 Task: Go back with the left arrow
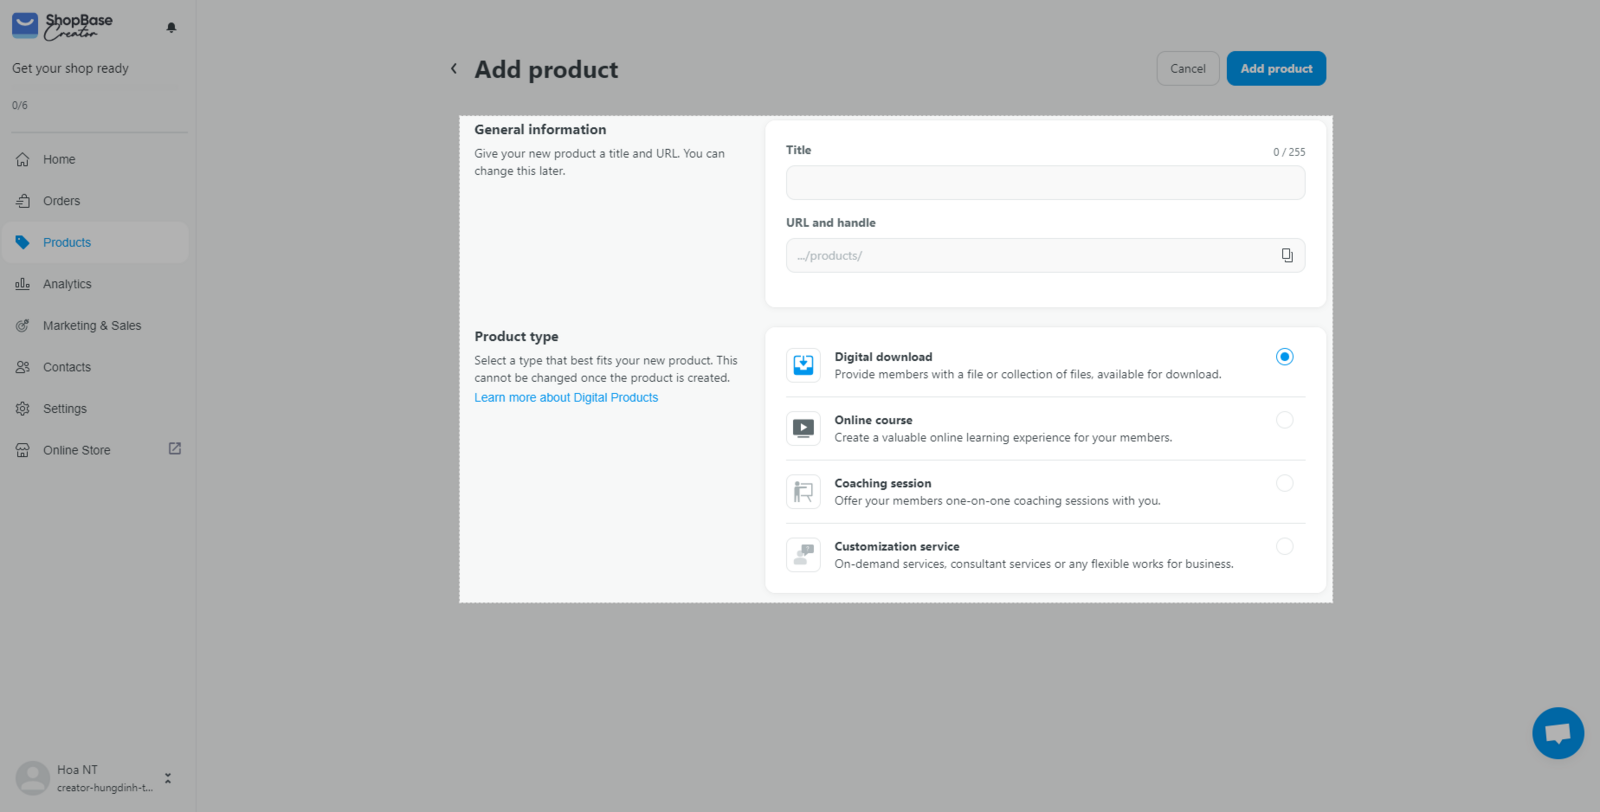click(x=454, y=69)
